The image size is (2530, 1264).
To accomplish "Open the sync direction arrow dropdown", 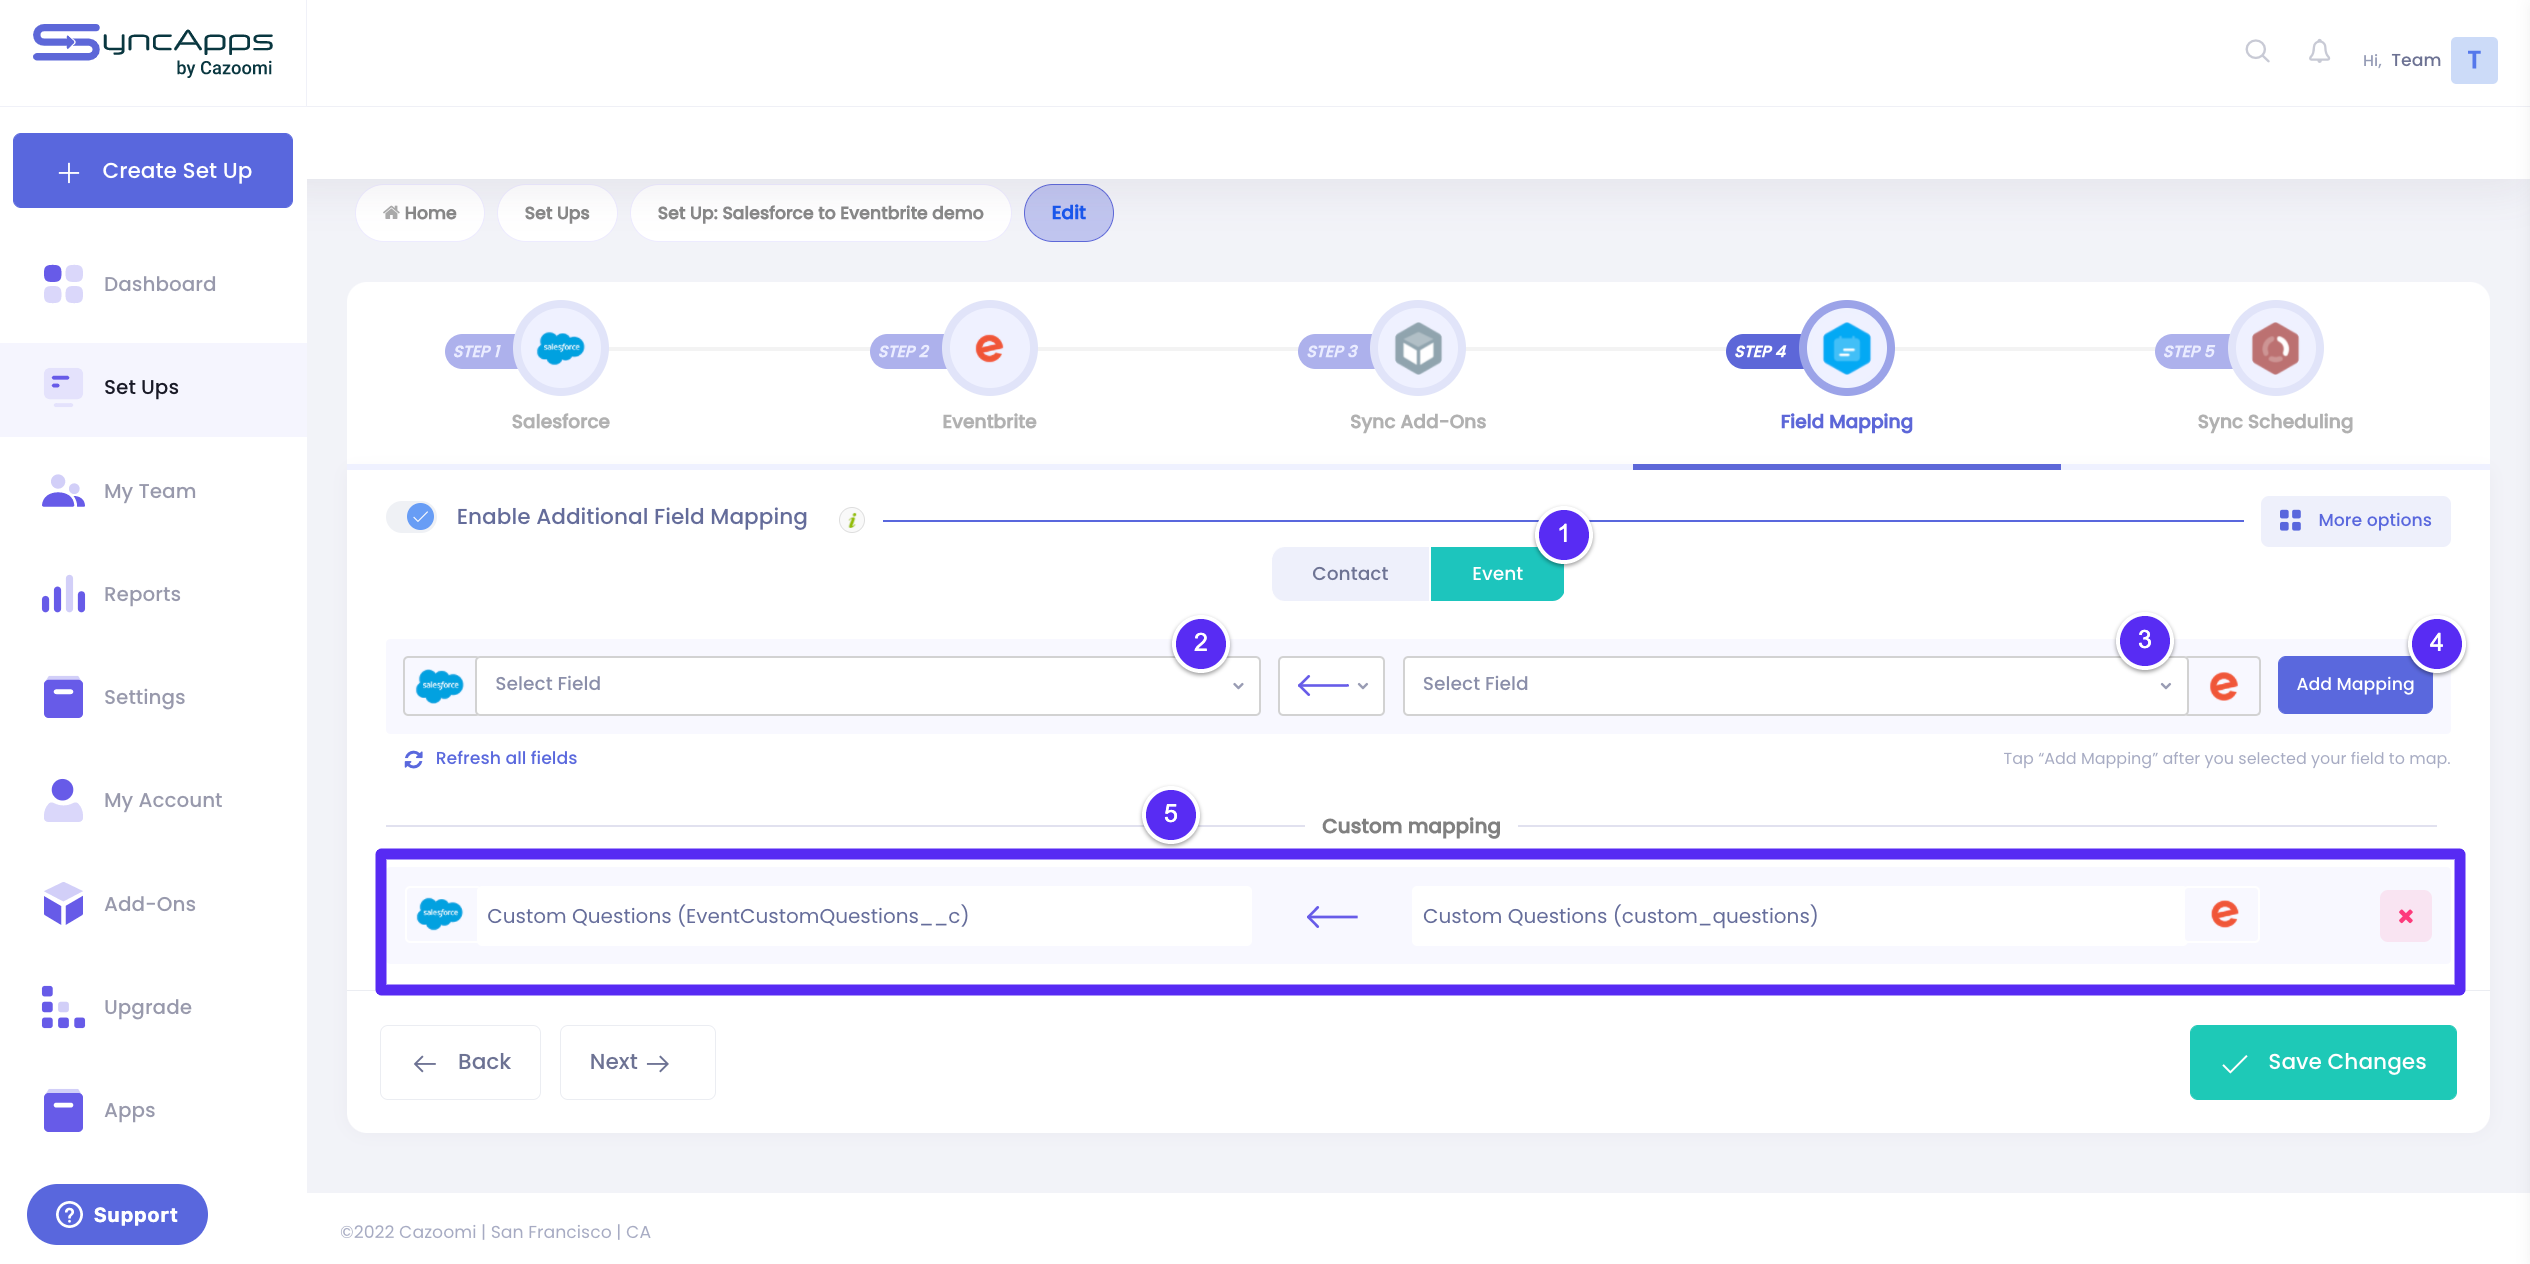I will (1331, 685).
